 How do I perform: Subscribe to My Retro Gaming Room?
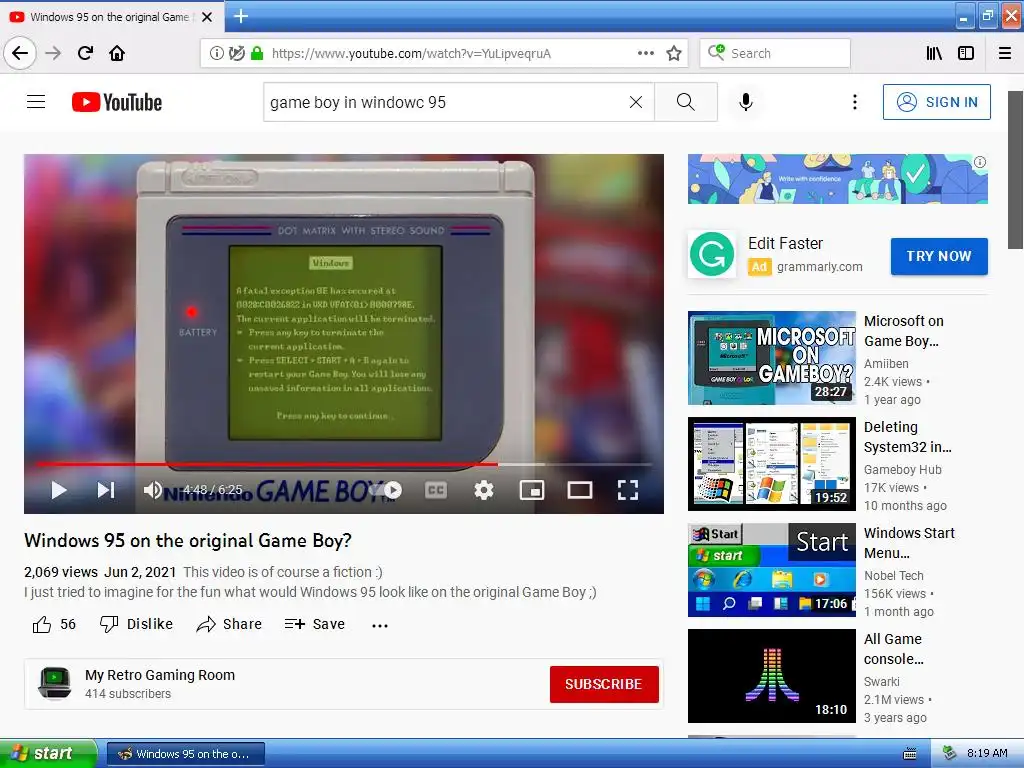(604, 684)
